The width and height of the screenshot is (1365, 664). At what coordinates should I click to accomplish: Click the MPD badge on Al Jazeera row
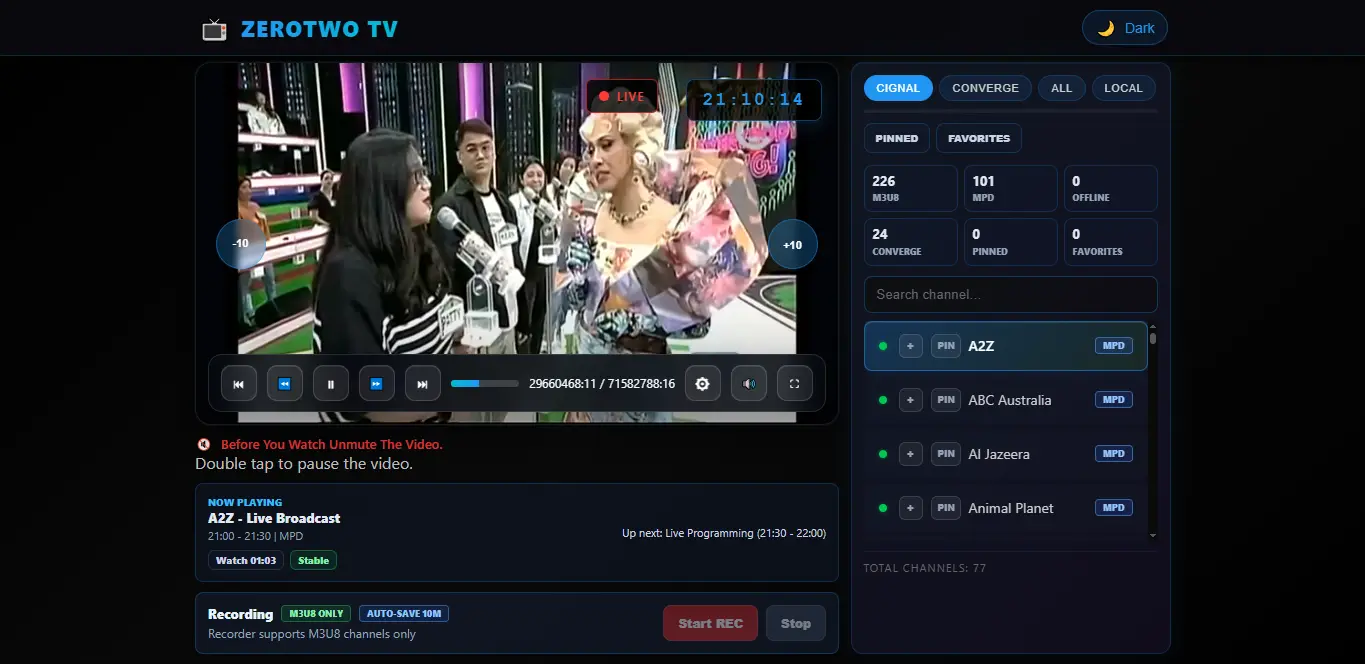[x=1114, y=453]
